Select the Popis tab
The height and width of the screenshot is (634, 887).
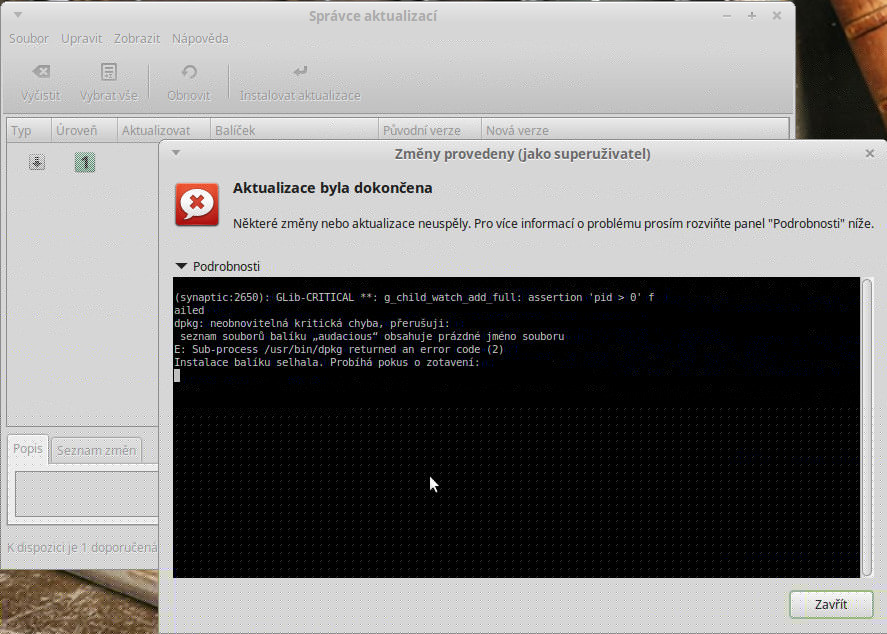(28, 449)
